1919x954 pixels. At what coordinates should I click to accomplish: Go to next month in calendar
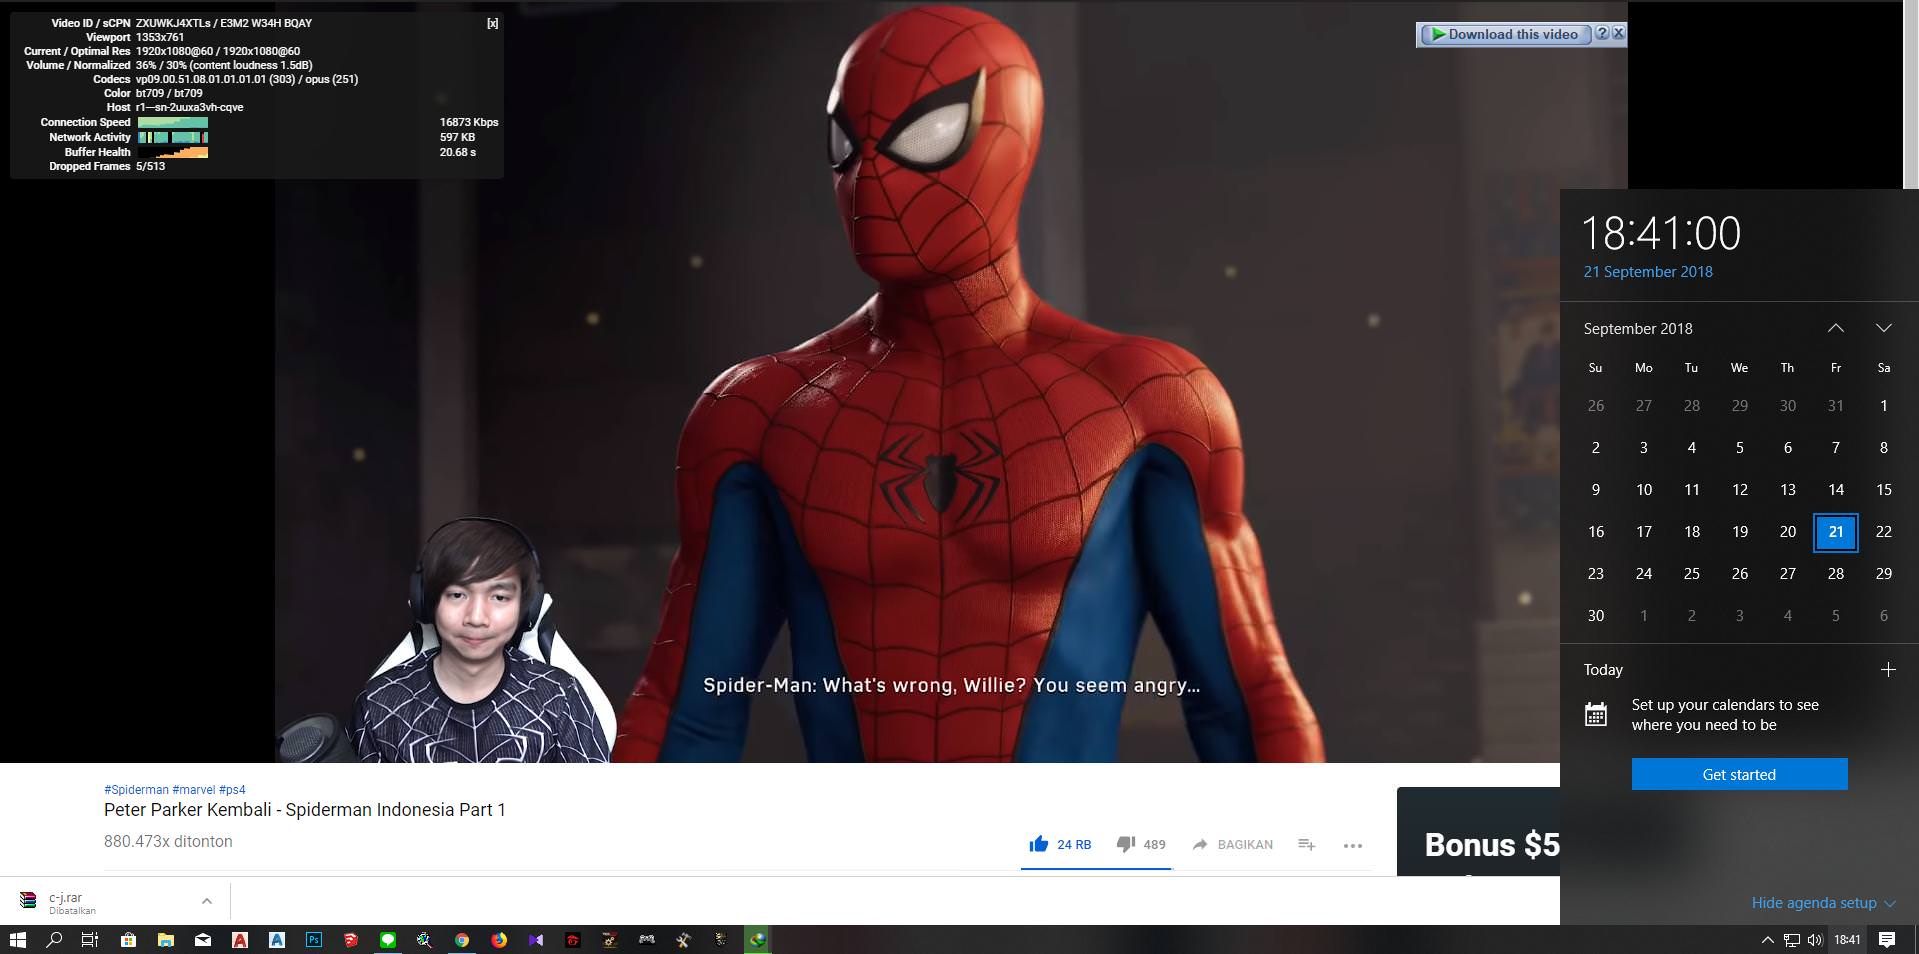(x=1884, y=328)
